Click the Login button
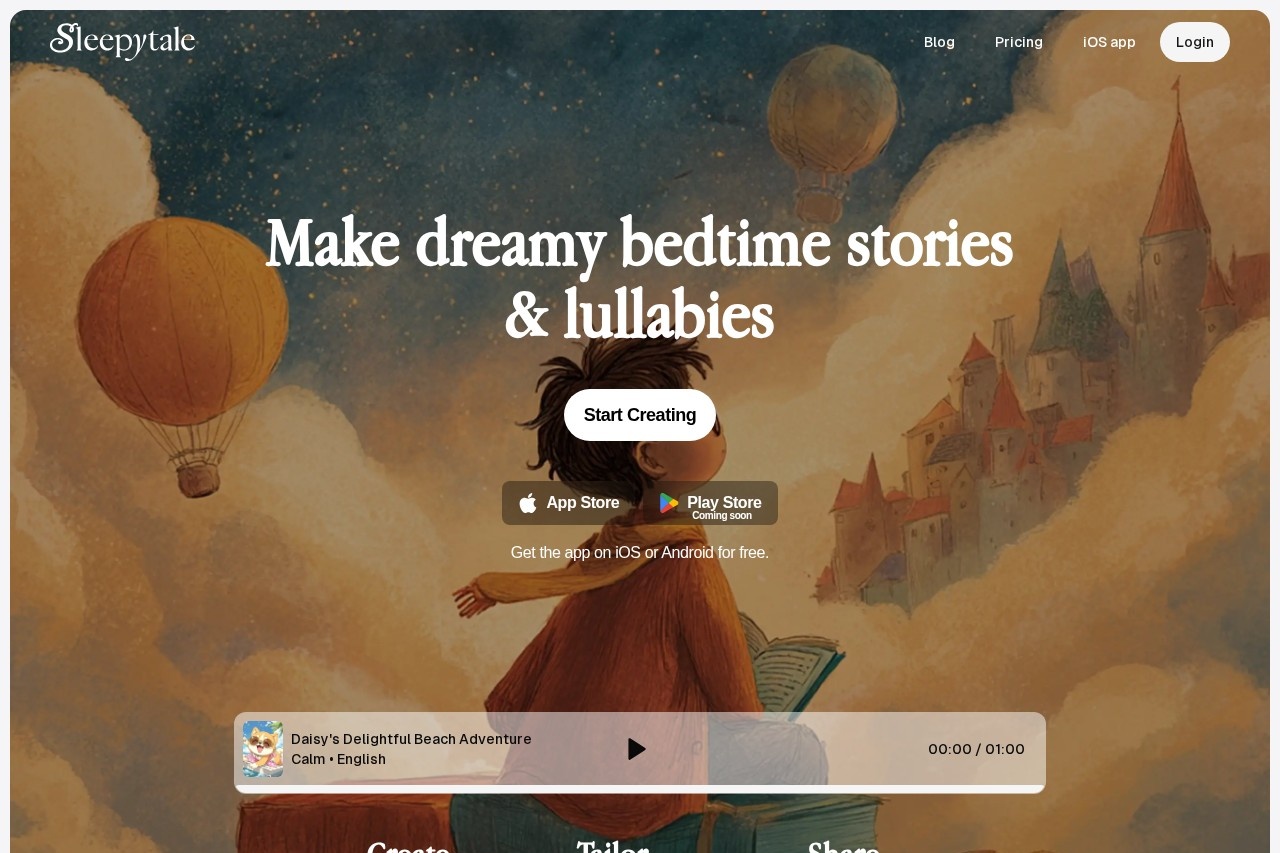This screenshot has height=853, width=1280. click(x=1195, y=42)
